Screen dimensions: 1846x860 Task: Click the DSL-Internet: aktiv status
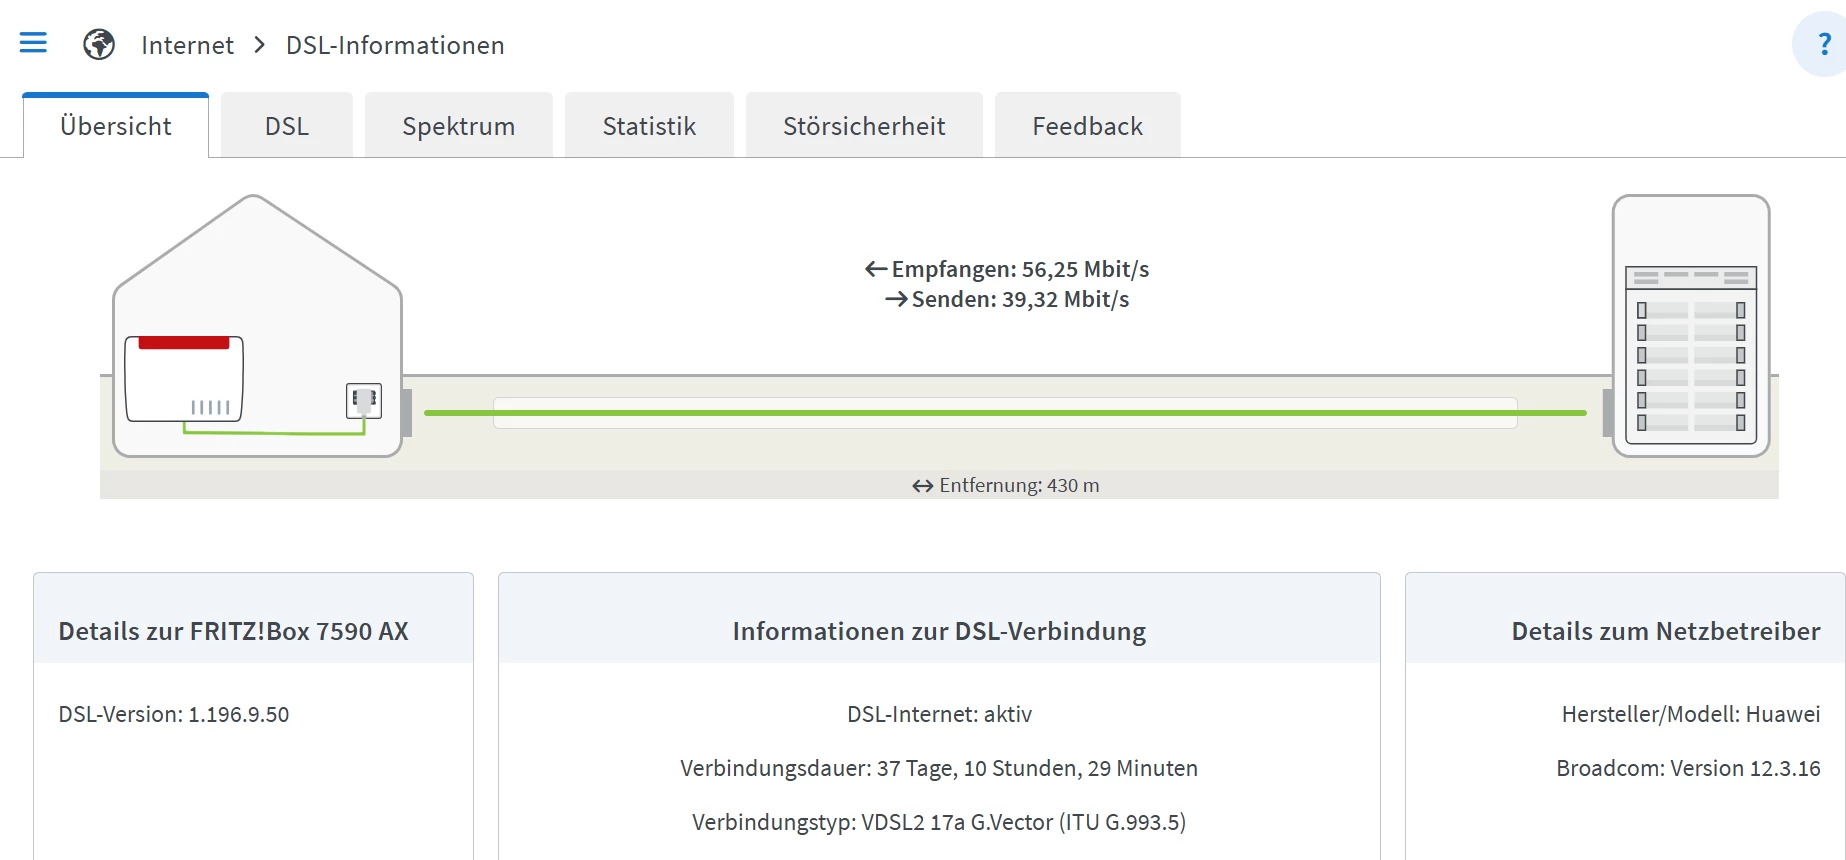click(x=939, y=714)
